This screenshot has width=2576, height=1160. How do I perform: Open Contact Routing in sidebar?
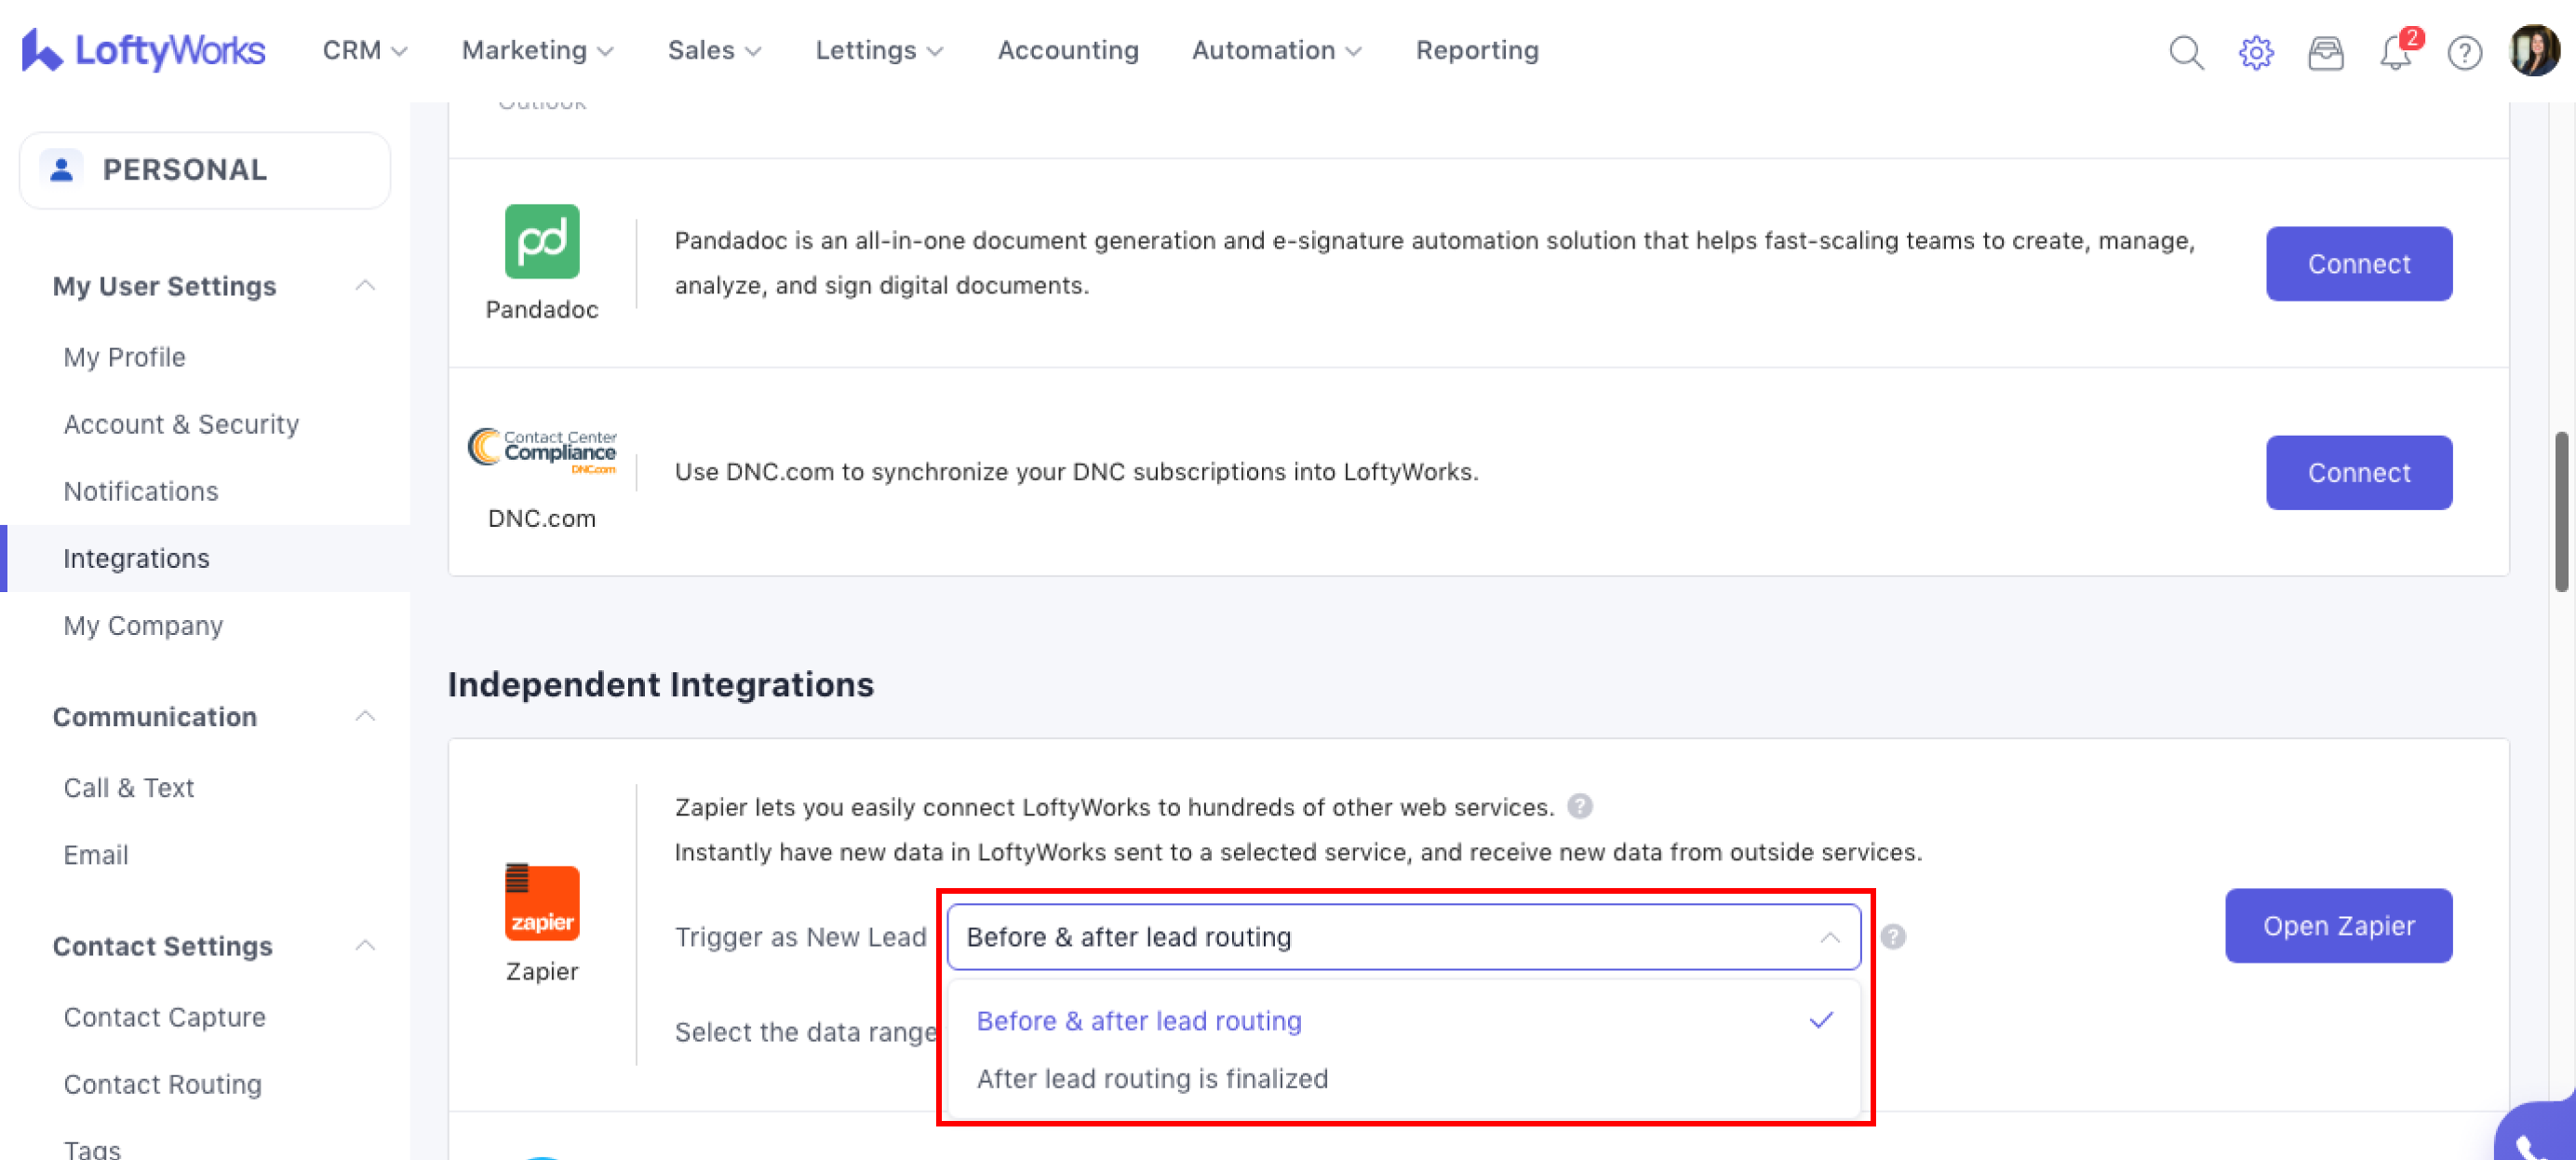(x=163, y=1084)
